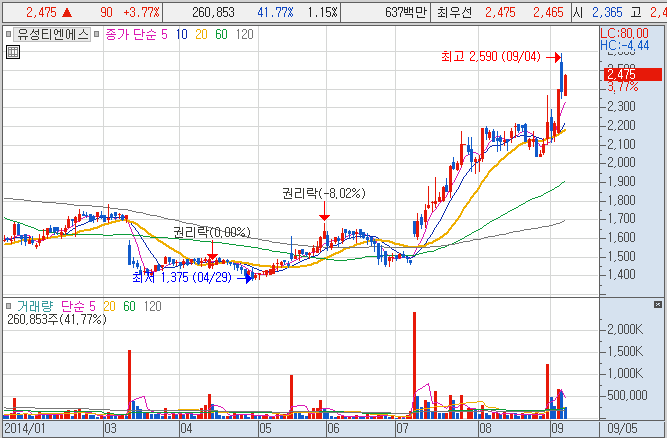Select the 종가 단순 moving average label

[x=131, y=34]
